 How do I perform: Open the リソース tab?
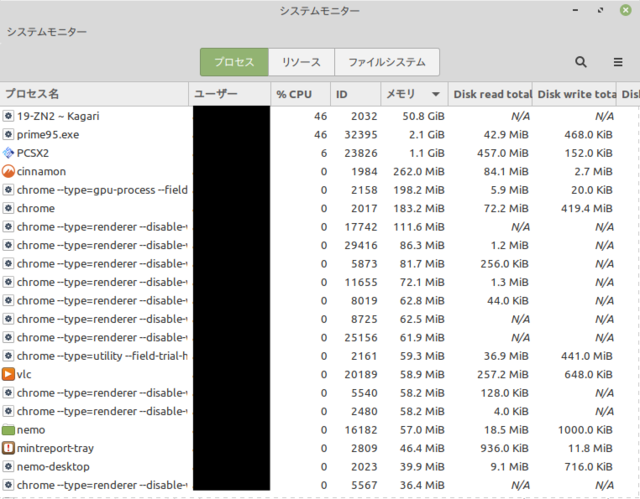coord(301,62)
